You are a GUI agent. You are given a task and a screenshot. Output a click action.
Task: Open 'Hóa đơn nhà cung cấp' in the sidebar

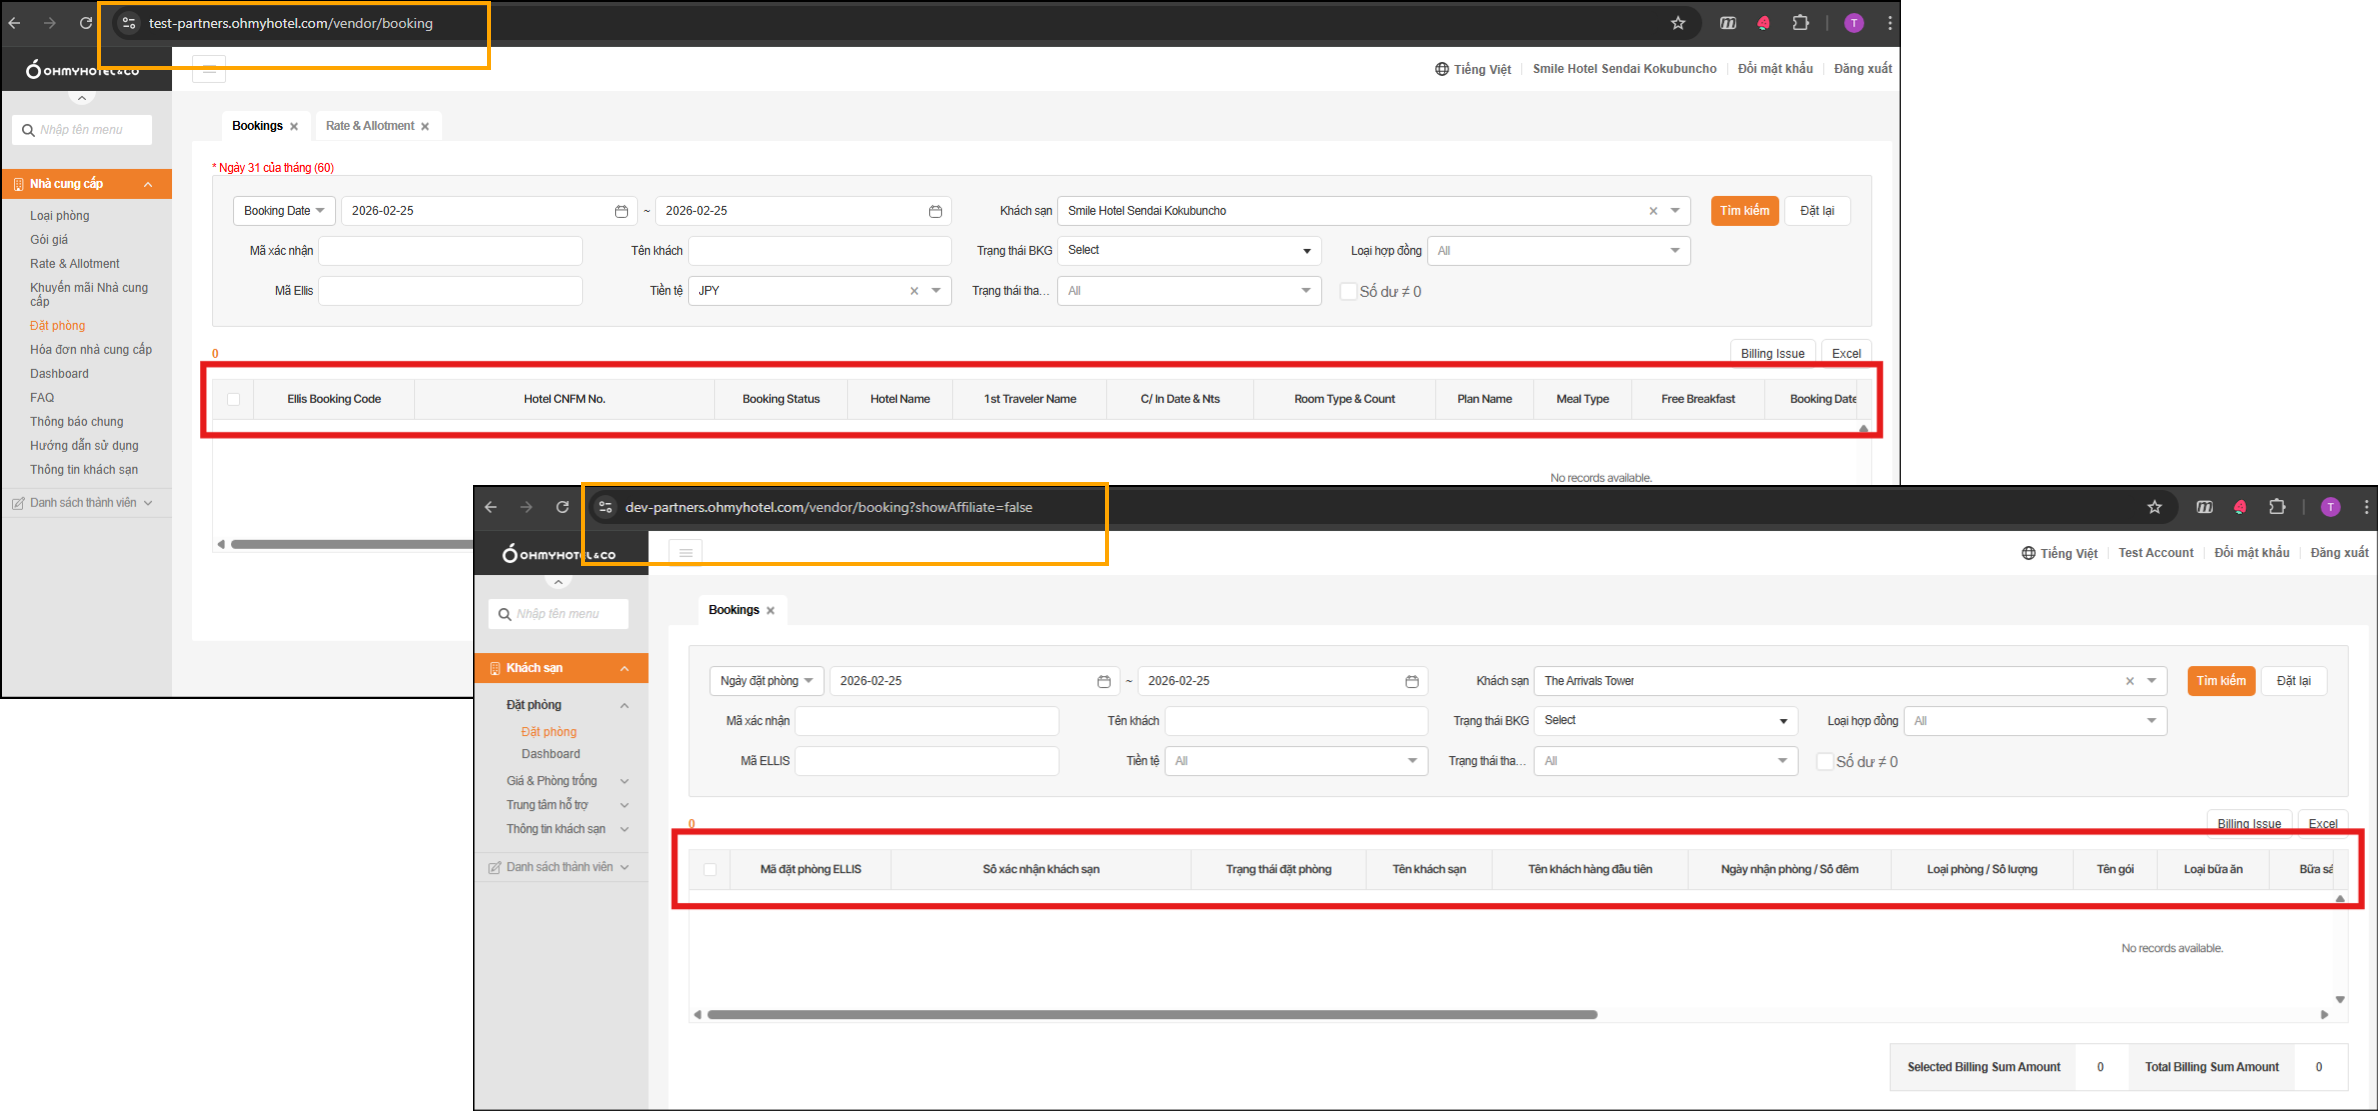click(91, 350)
